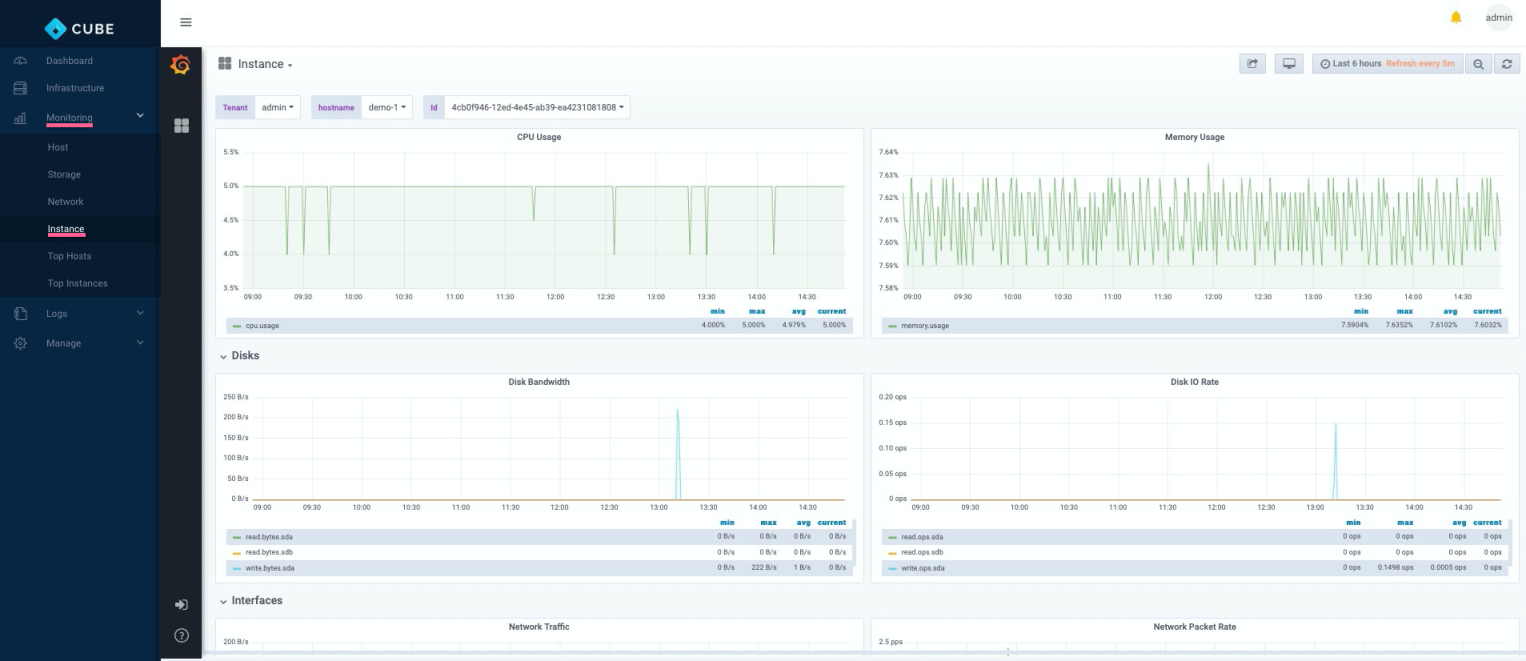
Task: Open the Infrastructure menu item
Action: 74,88
